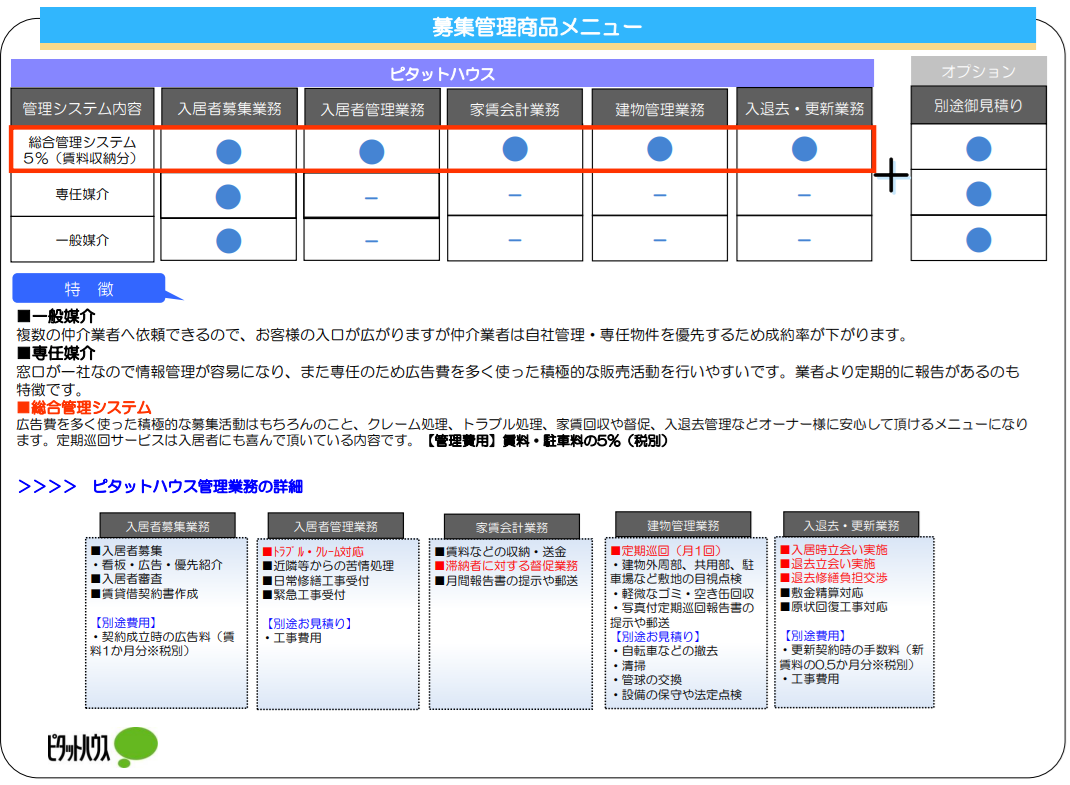Click the blue dot for 総合管理システム under 入居者募集業務
This screenshot has width=1070, height=785.
[x=229, y=152]
